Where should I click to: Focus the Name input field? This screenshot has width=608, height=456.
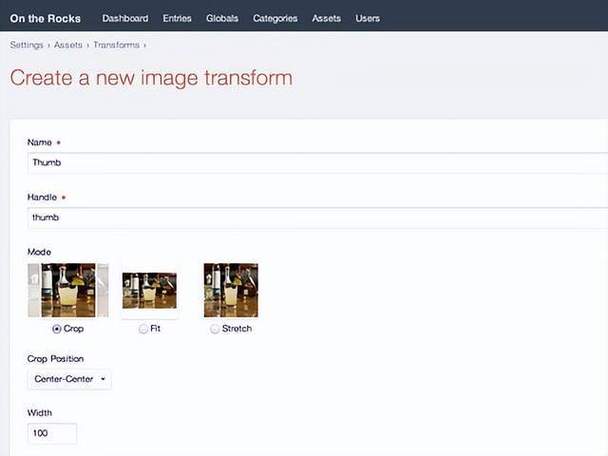coord(318,163)
